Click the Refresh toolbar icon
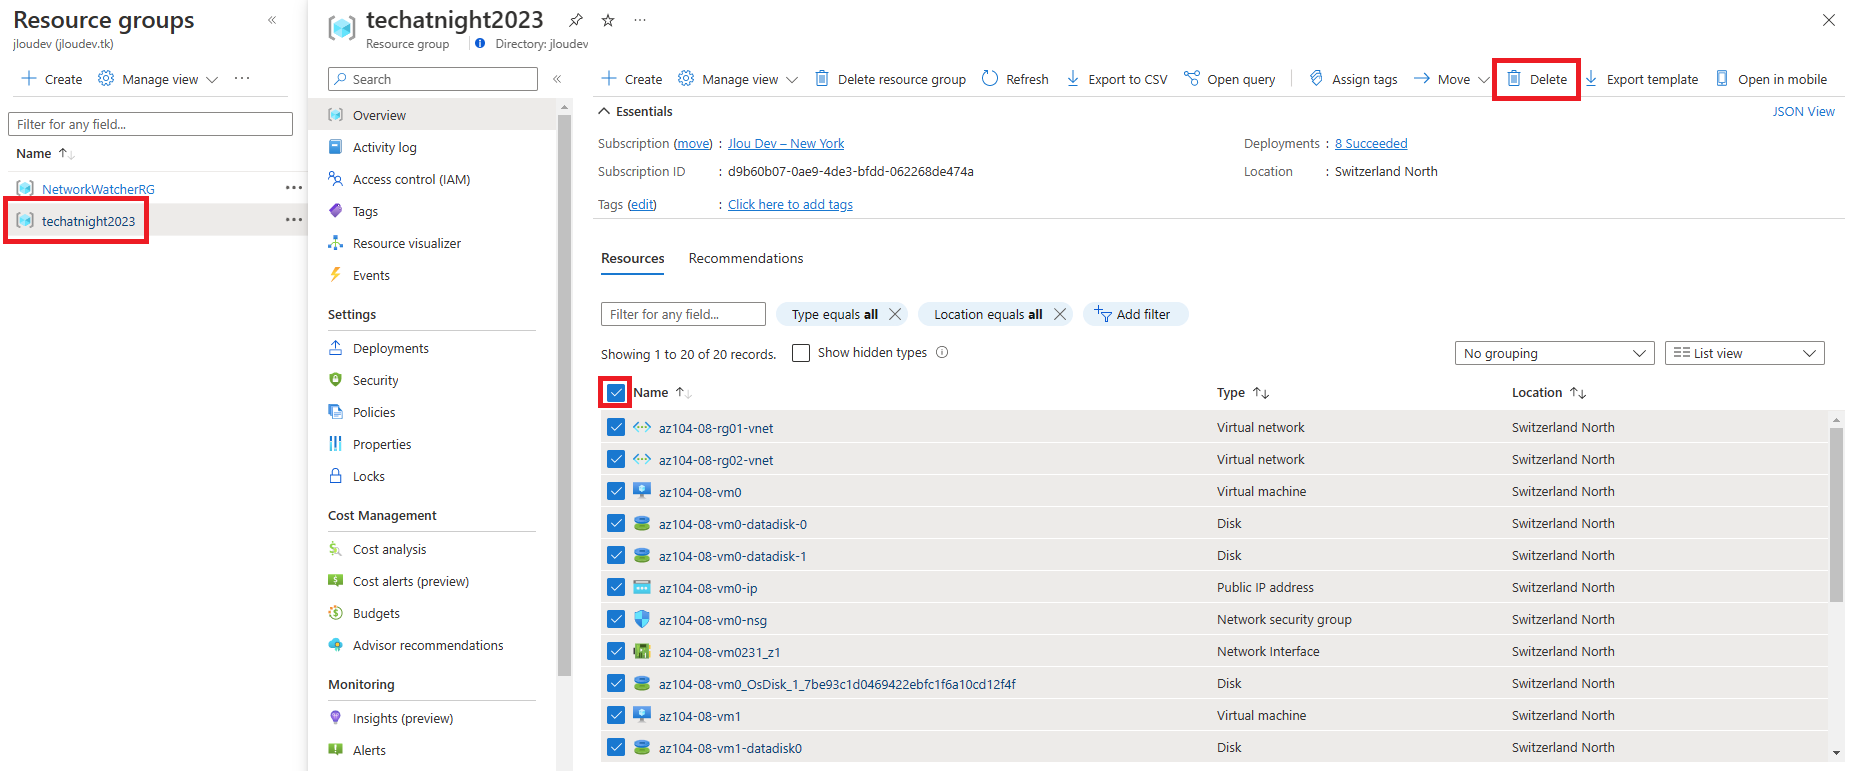 pos(990,78)
